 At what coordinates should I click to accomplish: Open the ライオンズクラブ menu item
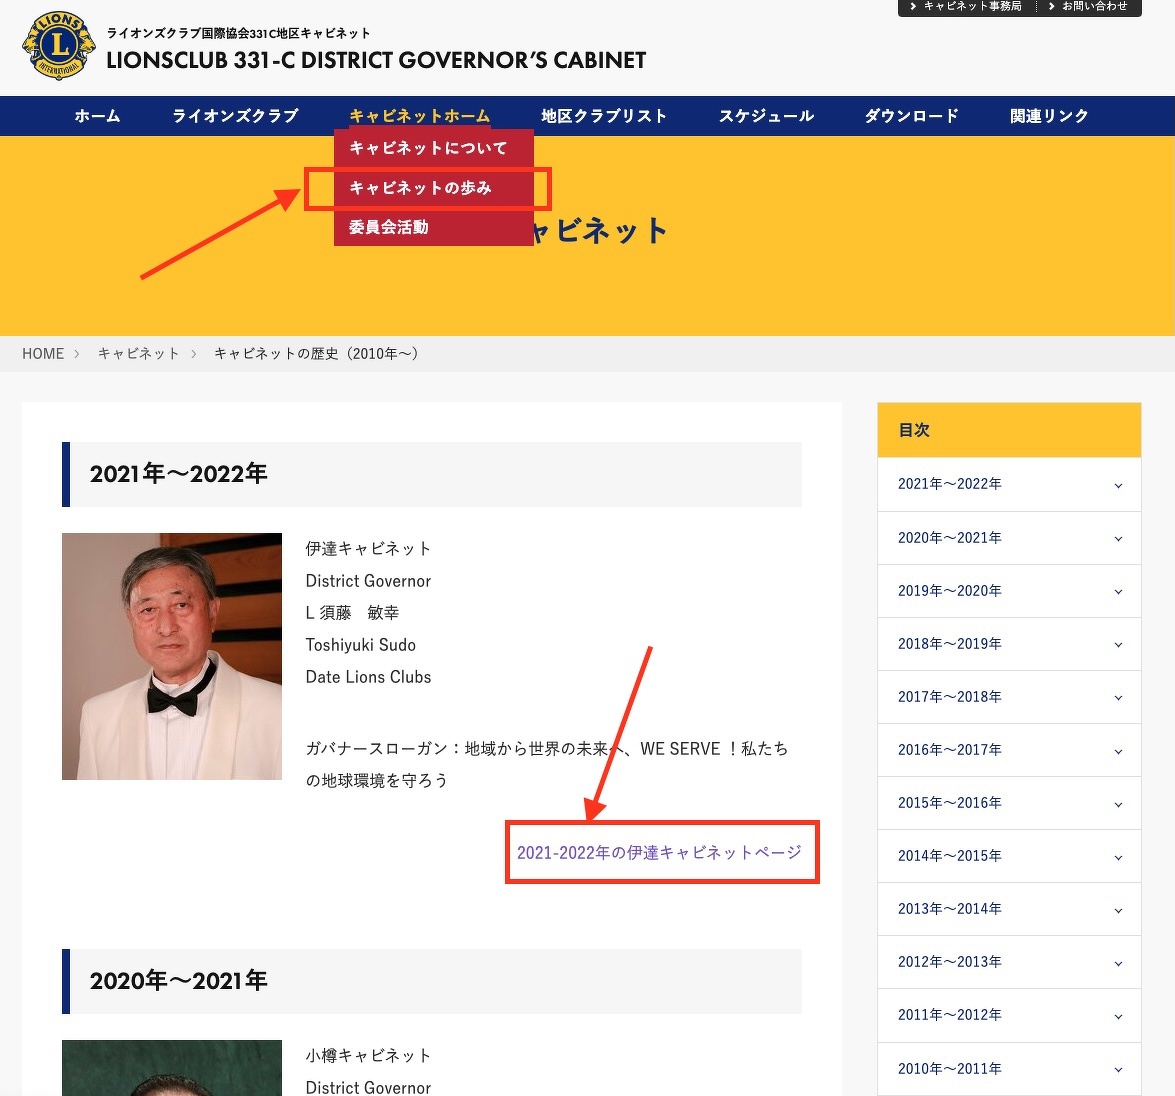pyautogui.click(x=235, y=116)
